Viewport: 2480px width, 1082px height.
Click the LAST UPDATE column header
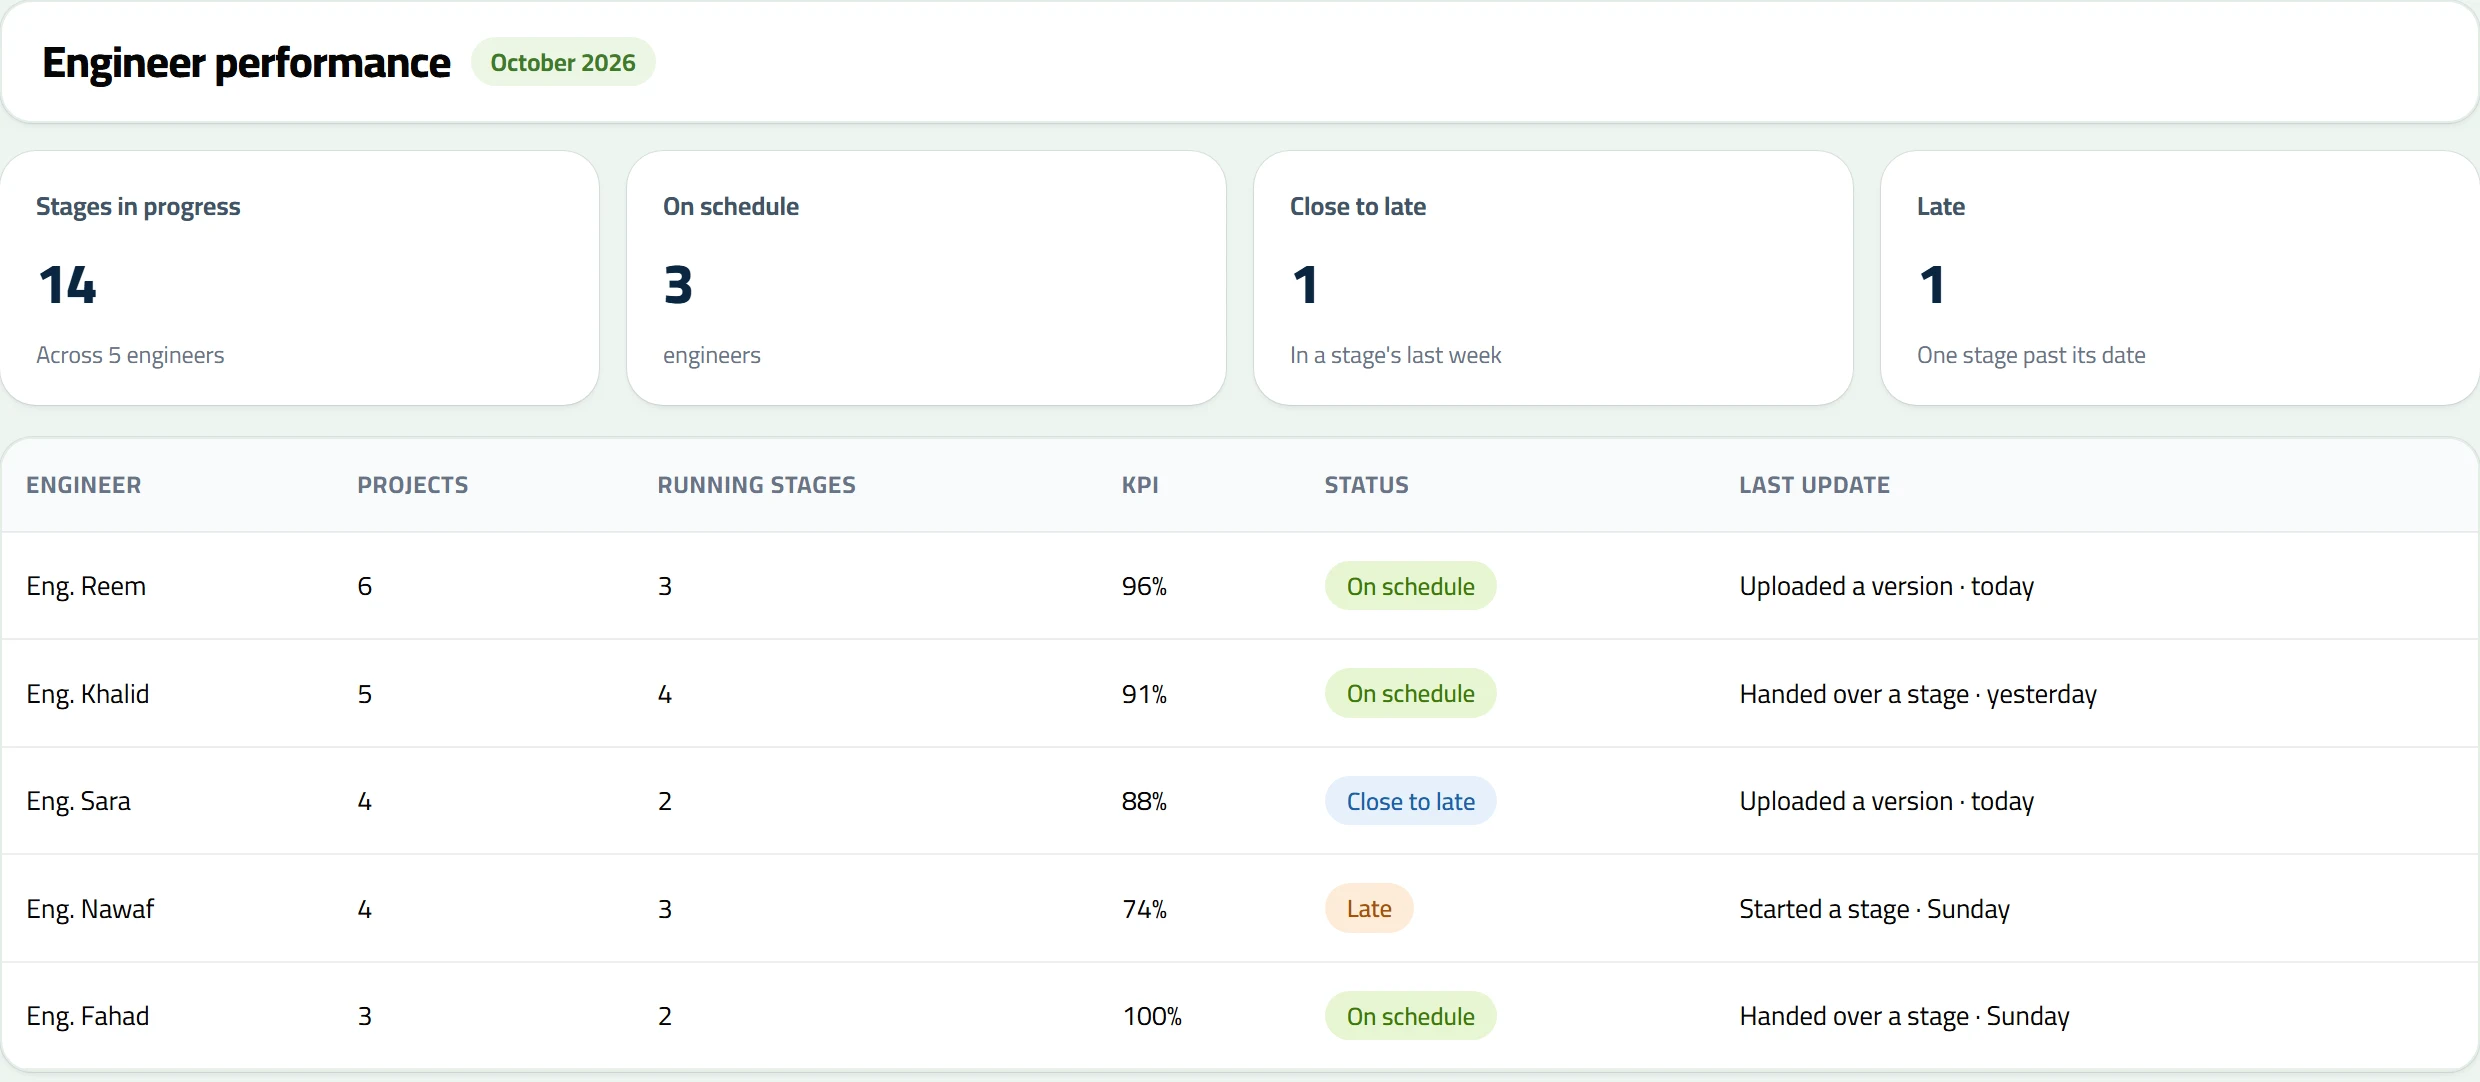(1814, 485)
